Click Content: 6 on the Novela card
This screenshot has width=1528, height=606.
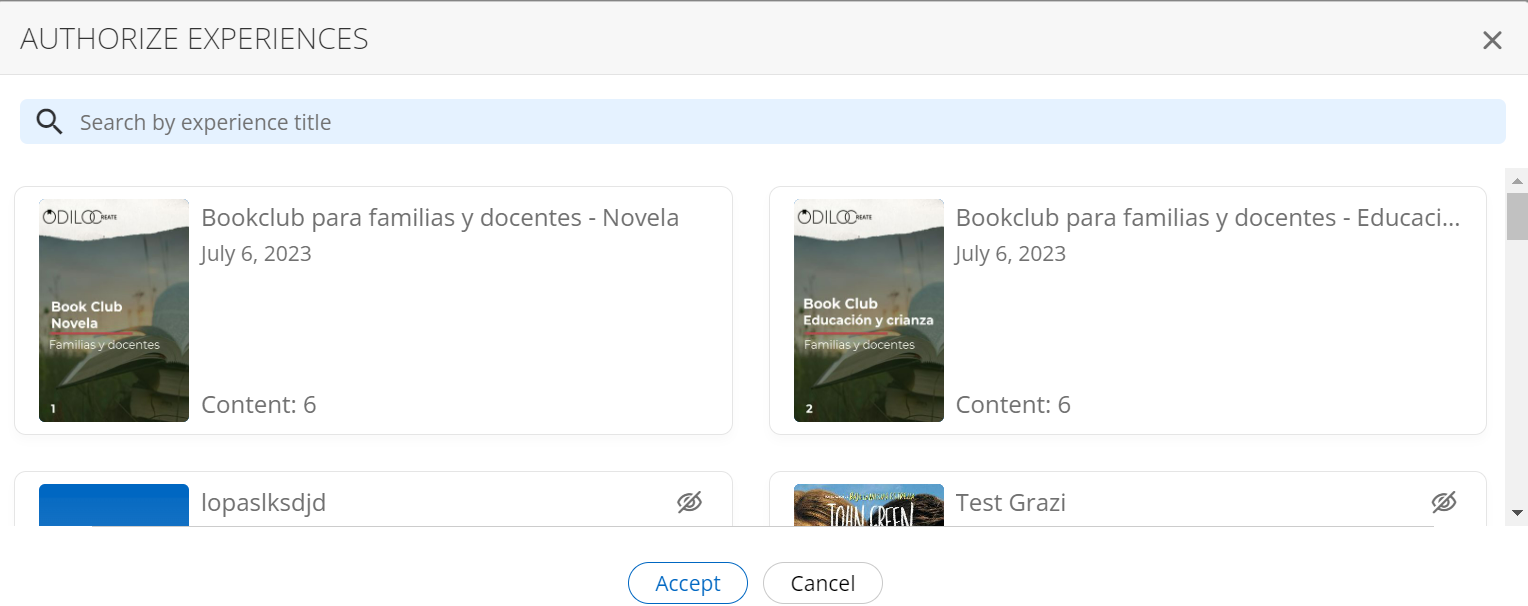tap(259, 405)
